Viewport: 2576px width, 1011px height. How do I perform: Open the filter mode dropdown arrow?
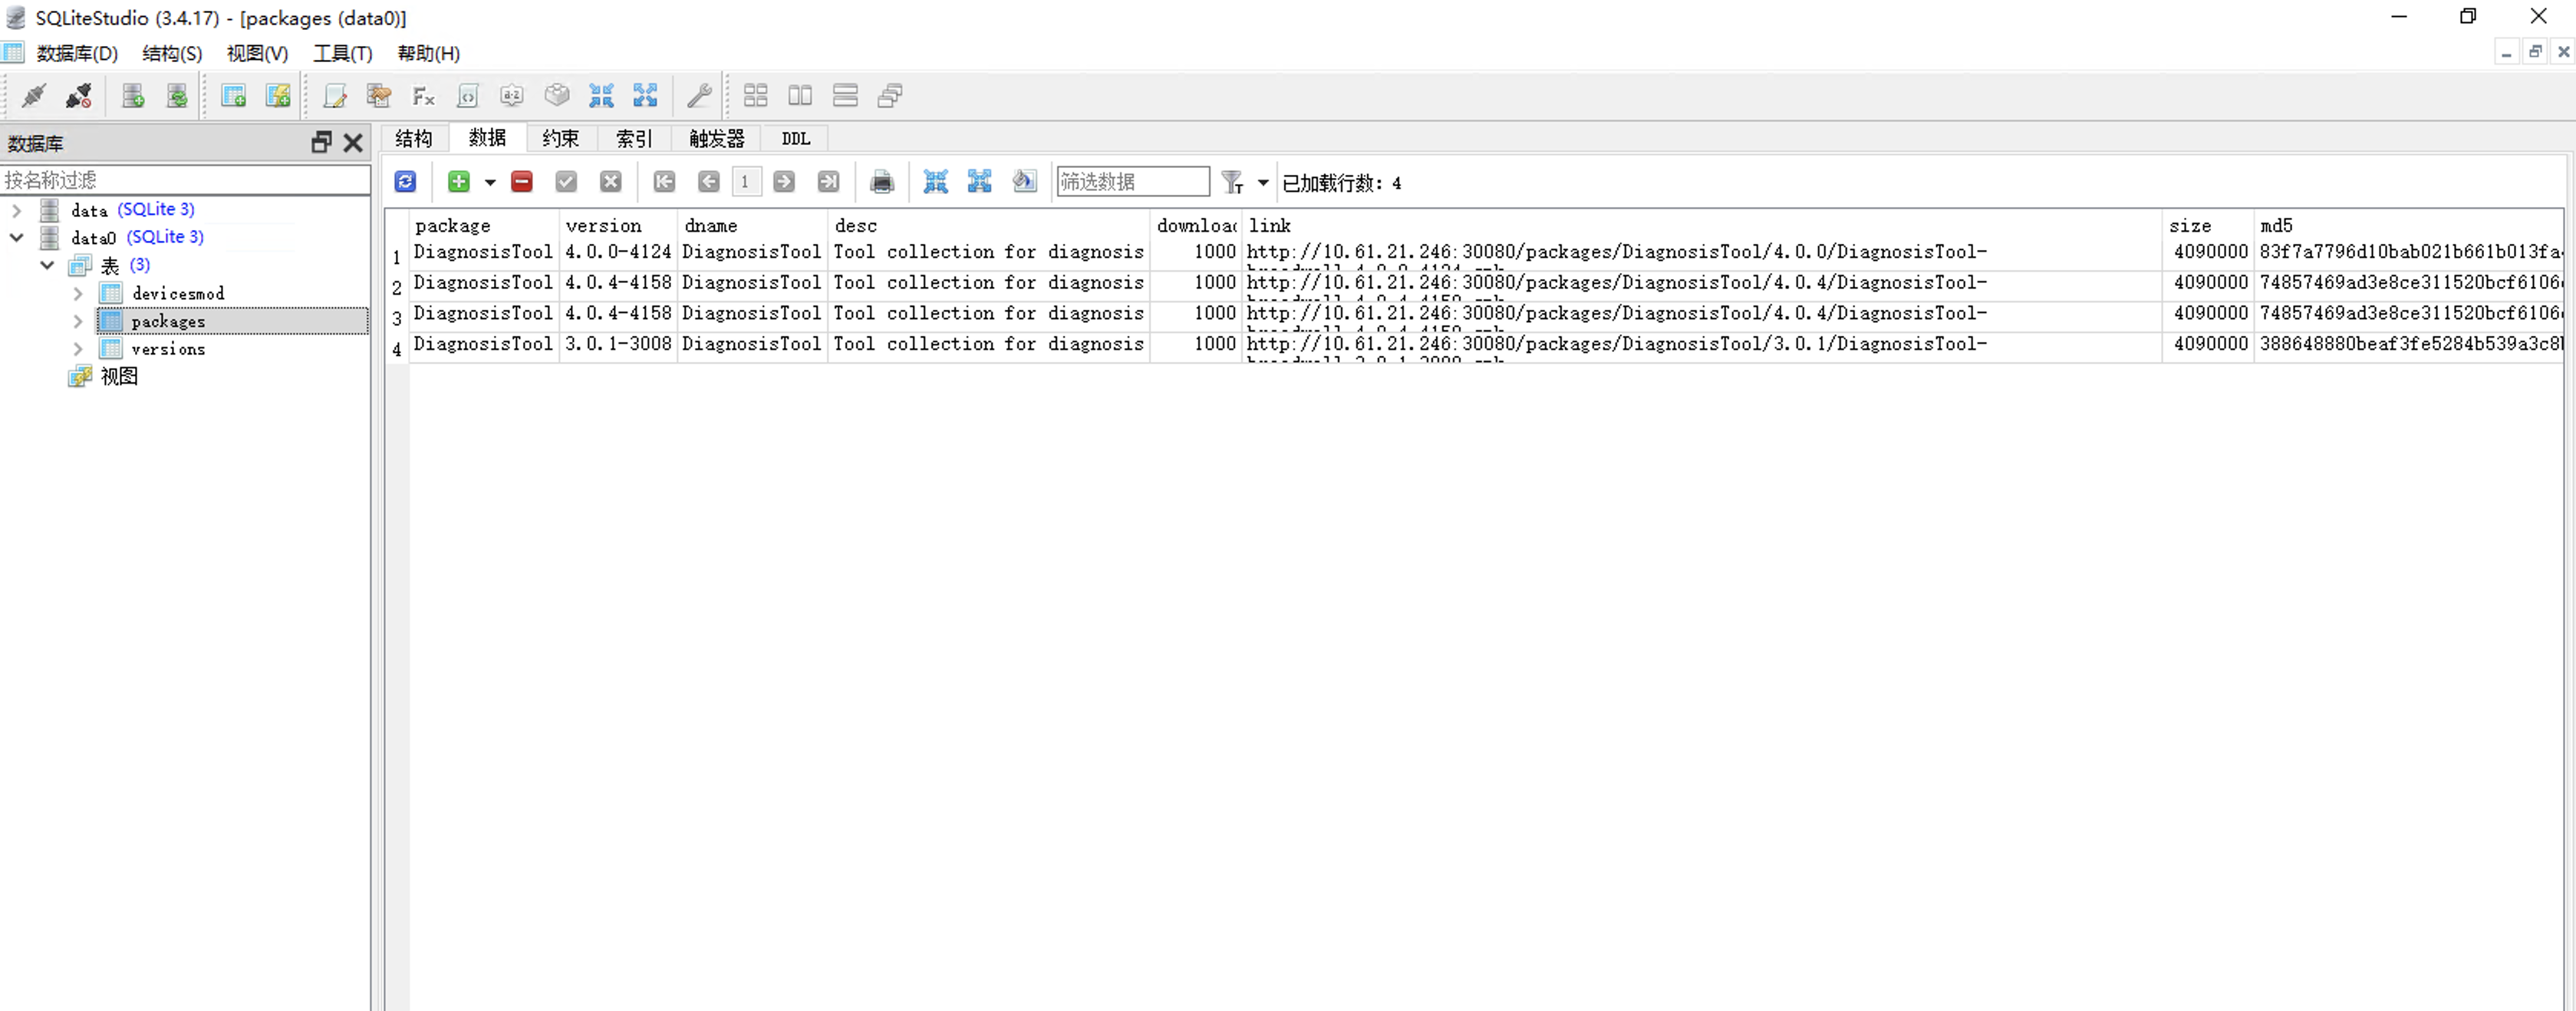1263,183
